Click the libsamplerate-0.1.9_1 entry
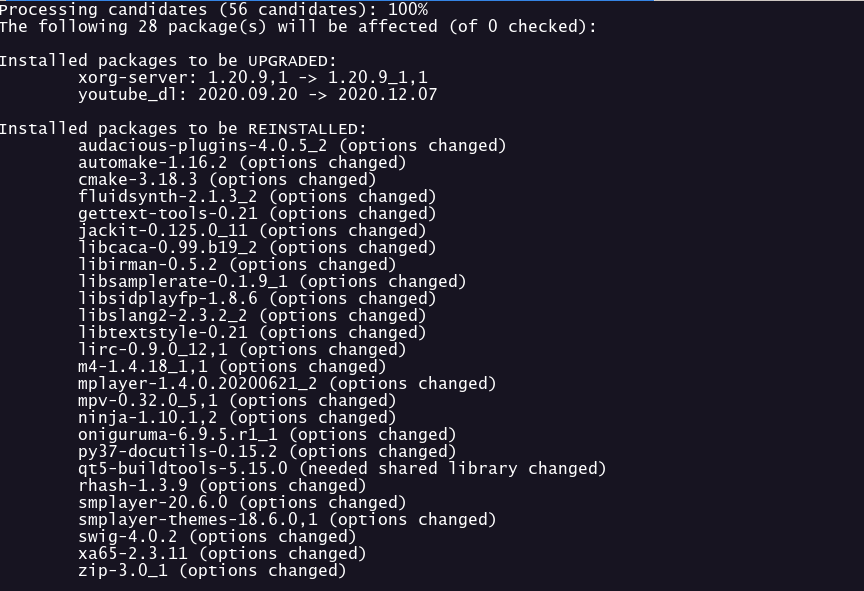 272,281
